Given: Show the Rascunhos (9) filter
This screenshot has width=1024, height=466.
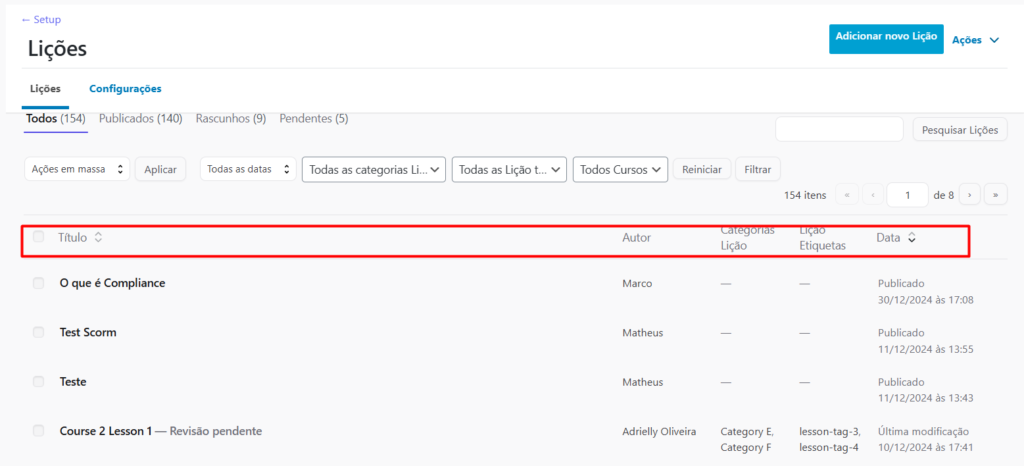Looking at the screenshot, I should coord(230,119).
